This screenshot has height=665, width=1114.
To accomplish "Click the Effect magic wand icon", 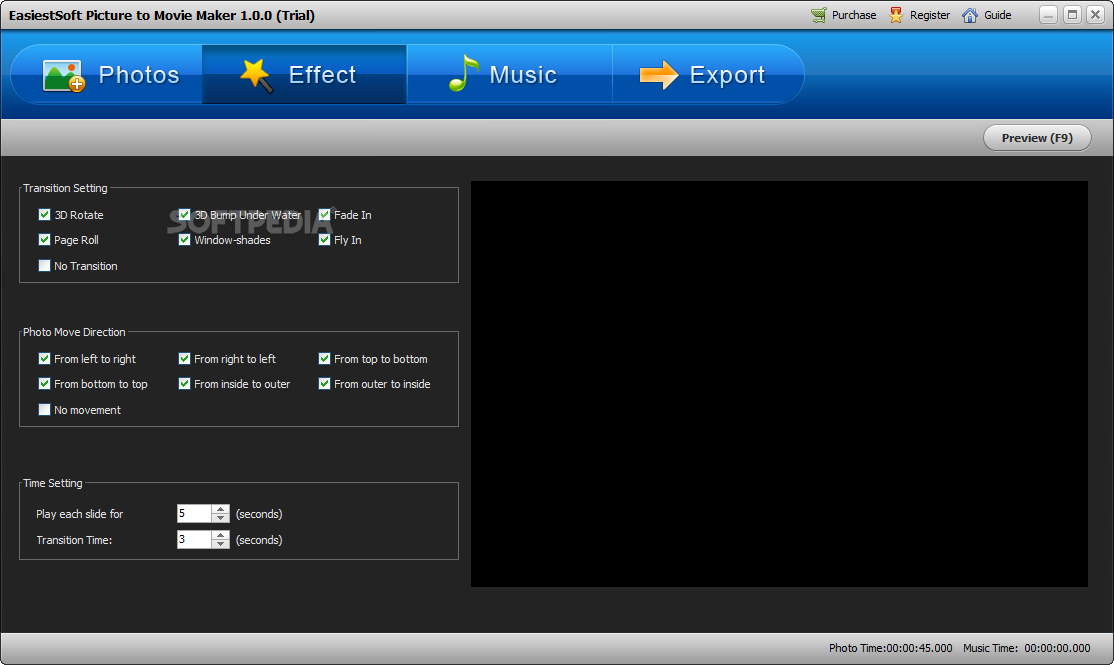I will 256,75.
